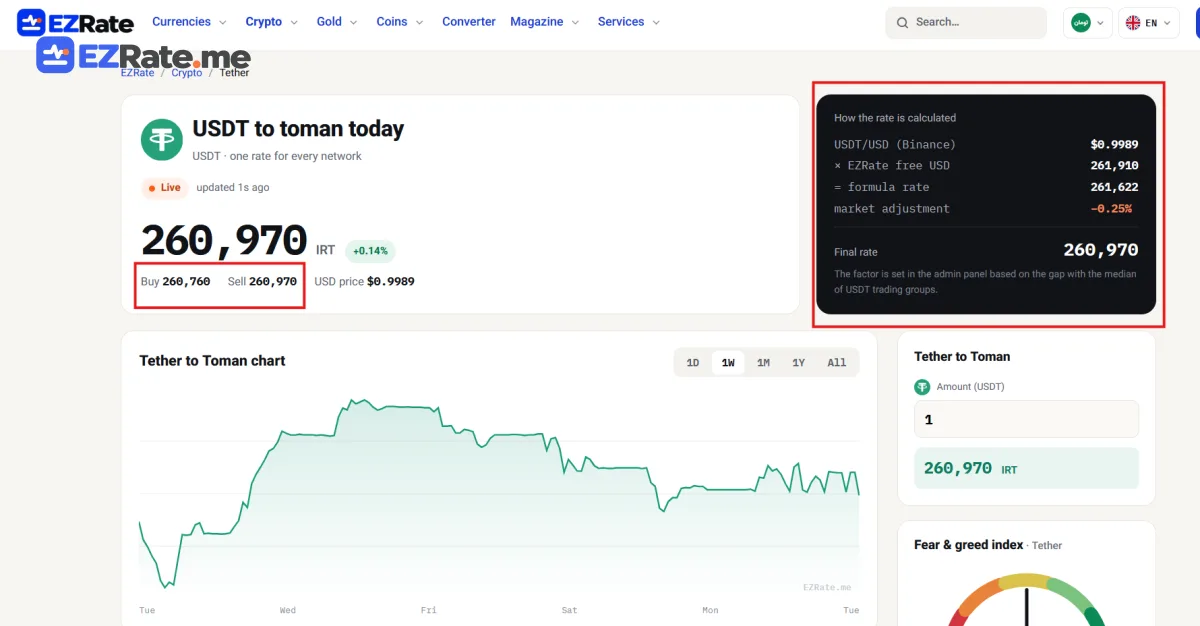Screen dimensions: 1200x626
Task: Expand the Coins menu
Action: [x=400, y=22]
